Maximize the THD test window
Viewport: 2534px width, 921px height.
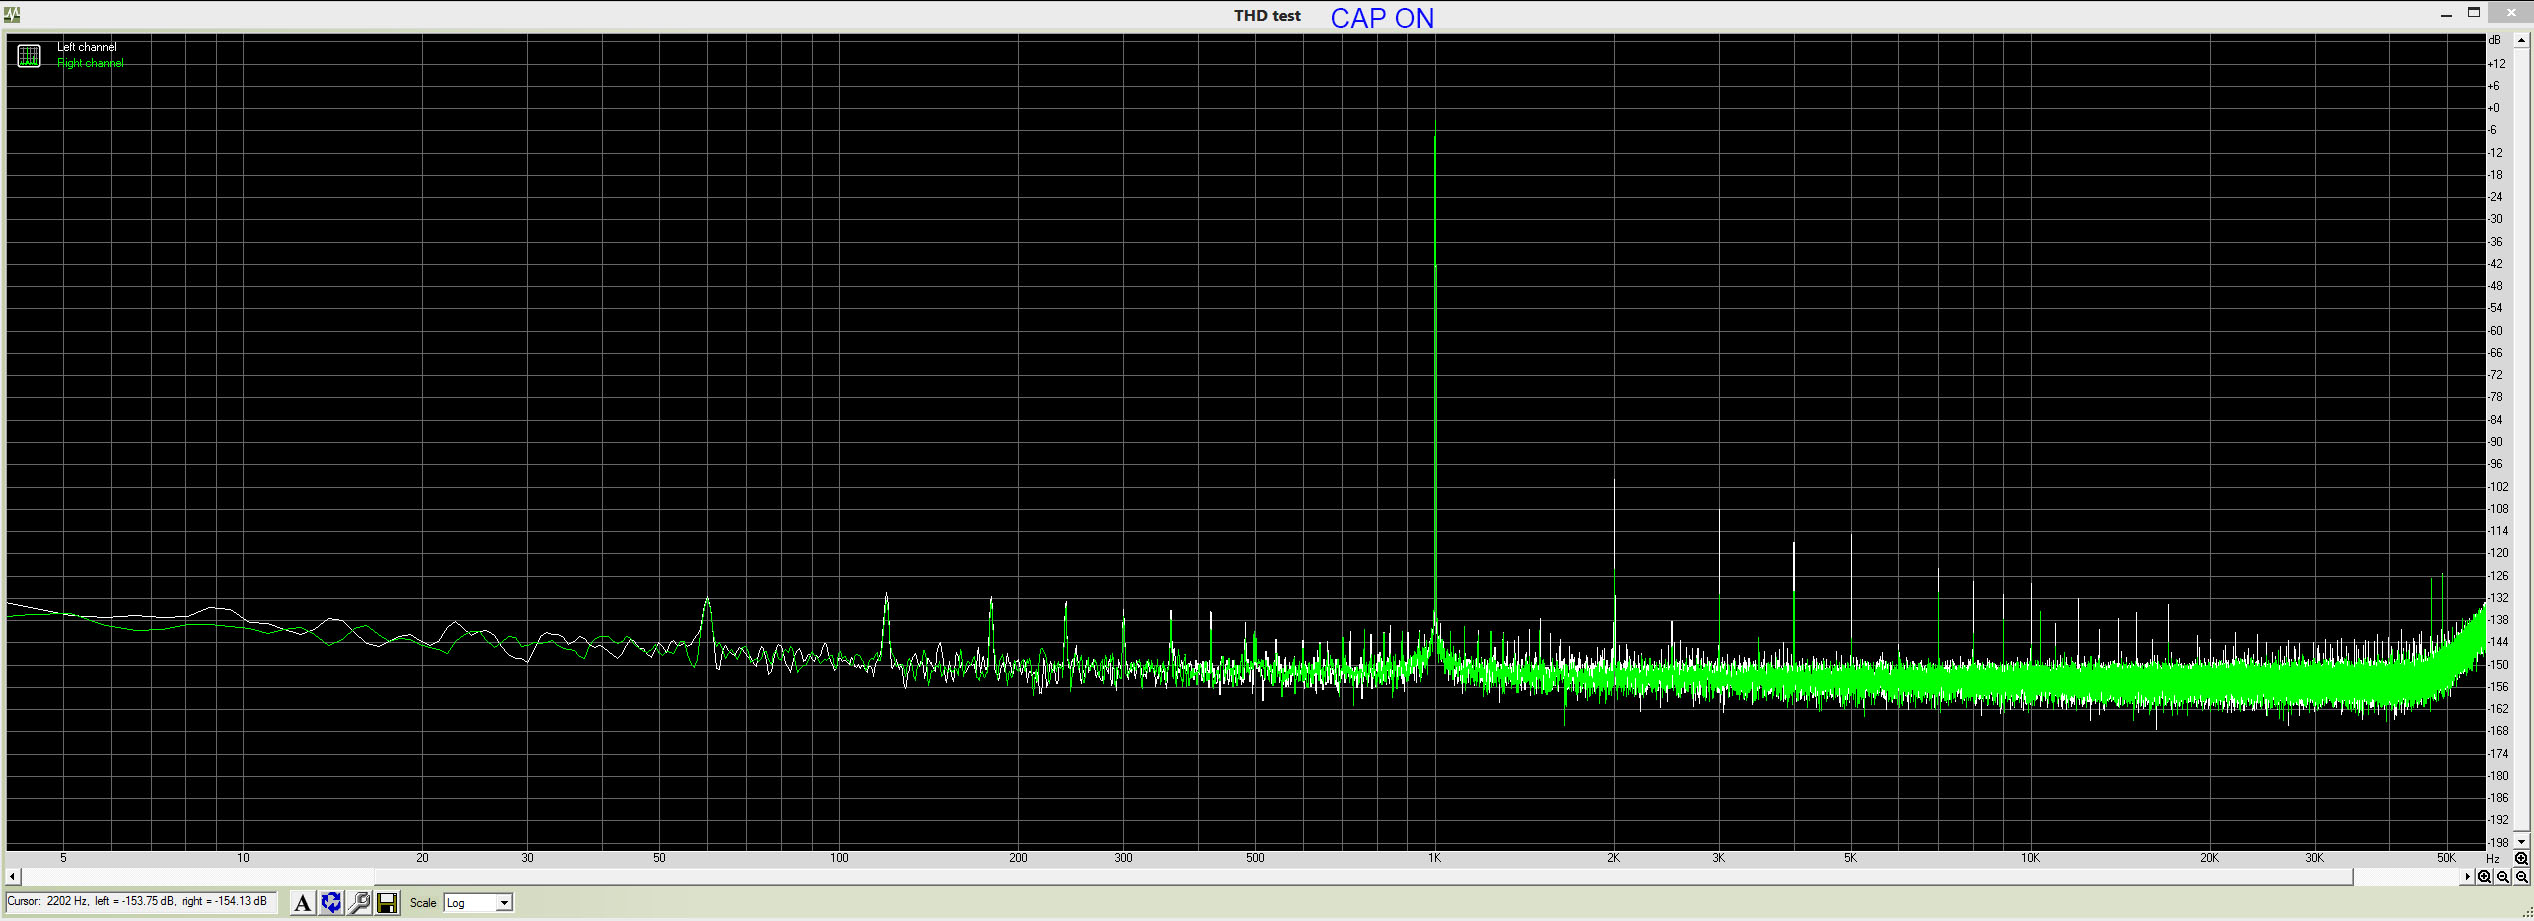(x=2474, y=13)
